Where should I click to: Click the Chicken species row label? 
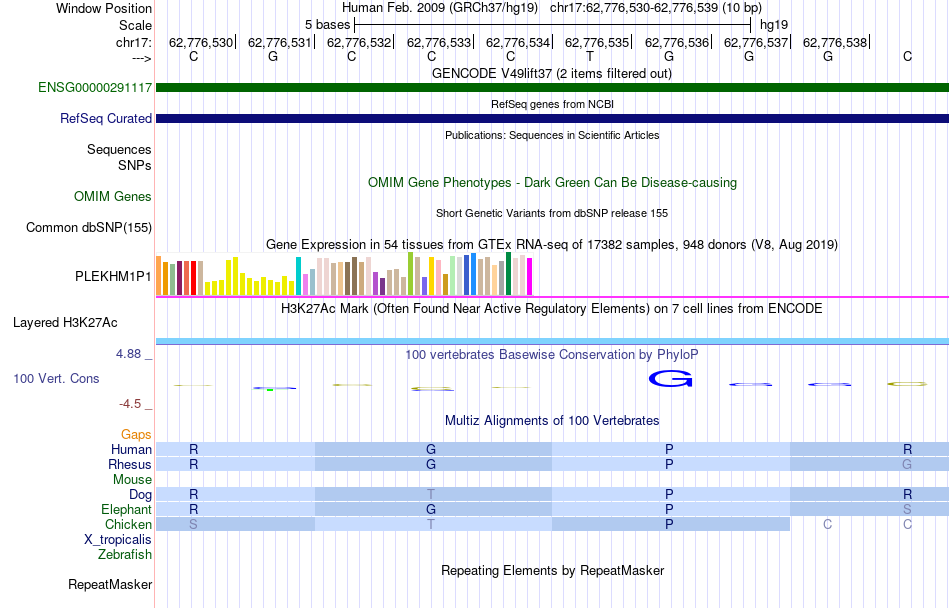[x=128, y=524]
